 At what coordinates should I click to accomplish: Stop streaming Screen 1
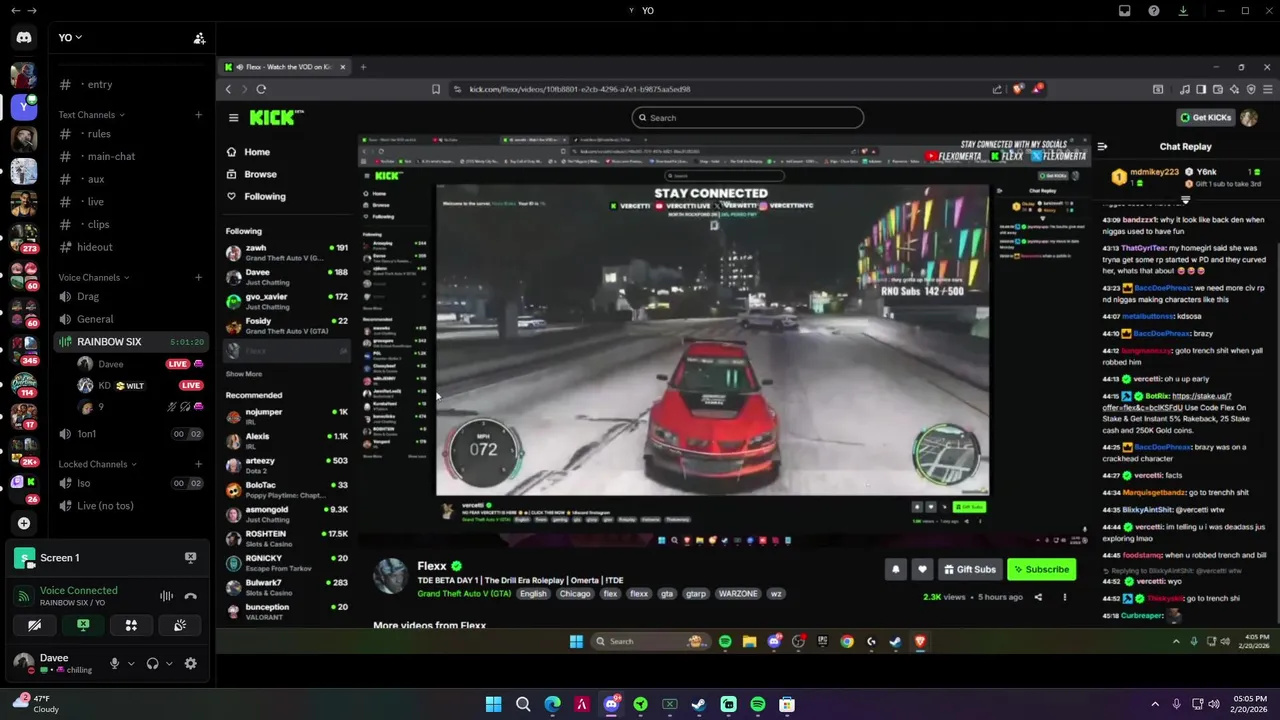[x=190, y=558]
